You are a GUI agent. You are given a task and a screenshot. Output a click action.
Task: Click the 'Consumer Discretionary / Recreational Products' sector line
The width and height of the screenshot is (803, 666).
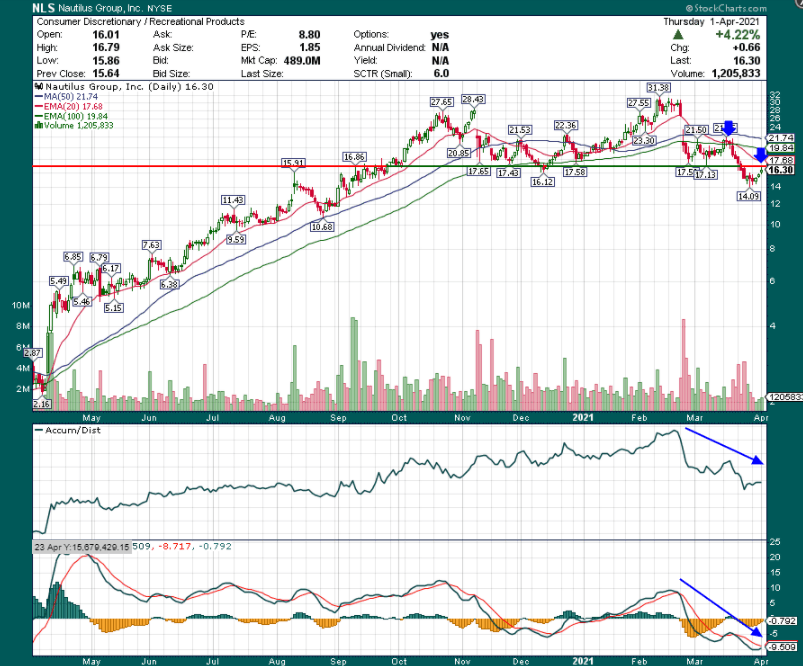[140, 22]
